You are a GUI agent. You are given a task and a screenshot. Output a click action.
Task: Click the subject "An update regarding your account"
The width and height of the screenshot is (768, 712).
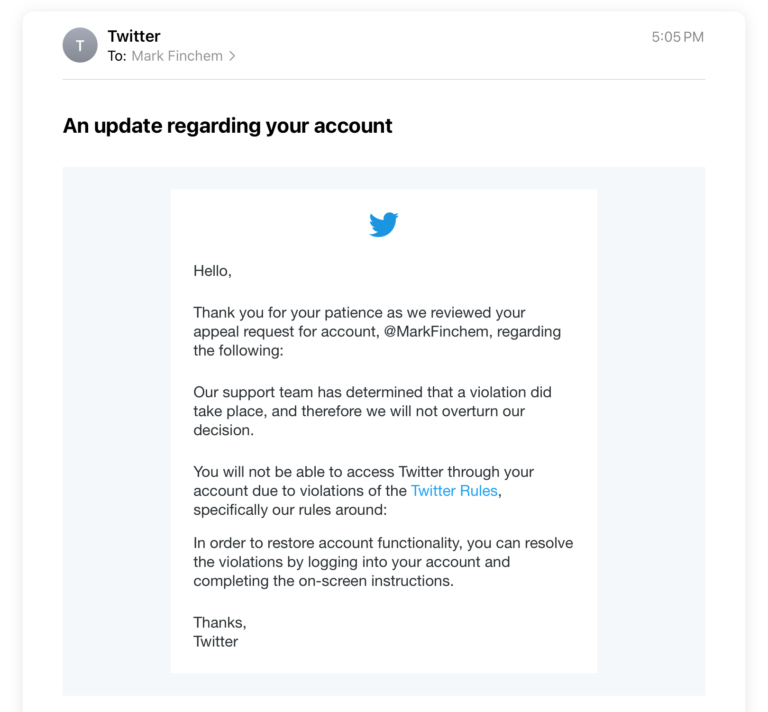[227, 126]
